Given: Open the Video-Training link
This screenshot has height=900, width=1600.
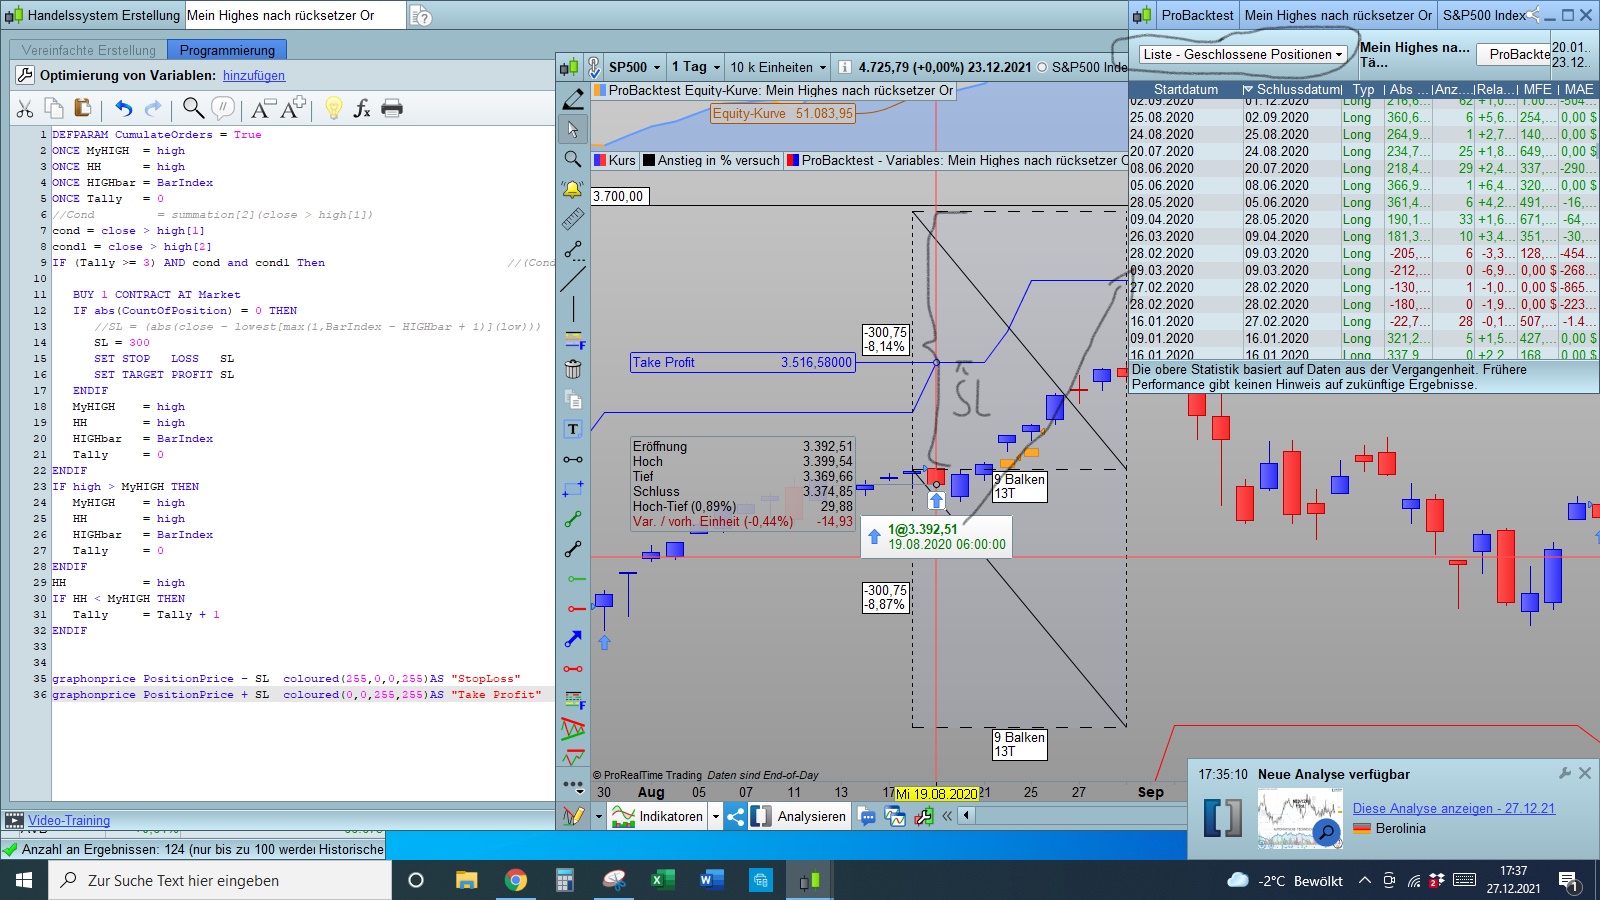Looking at the screenshot, I should point(69,820).
